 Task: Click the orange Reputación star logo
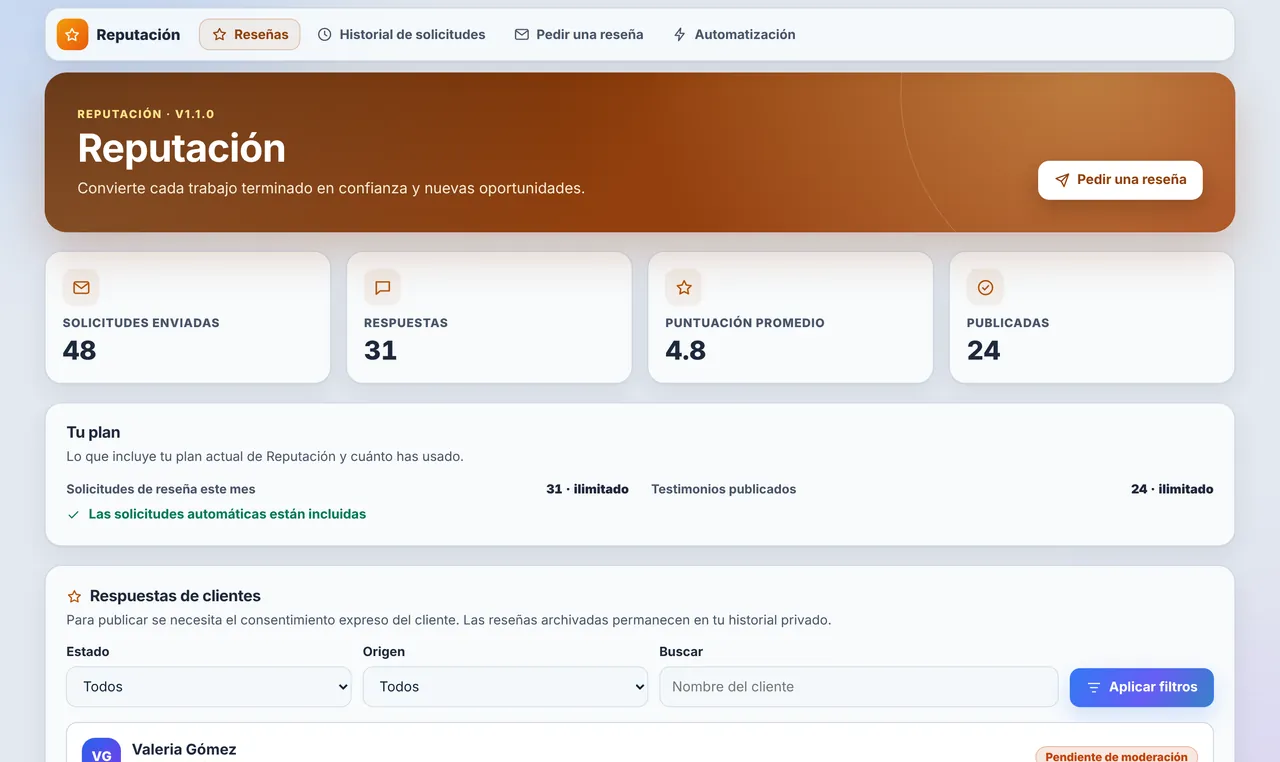pyautogui.click(x=72, y=34)
